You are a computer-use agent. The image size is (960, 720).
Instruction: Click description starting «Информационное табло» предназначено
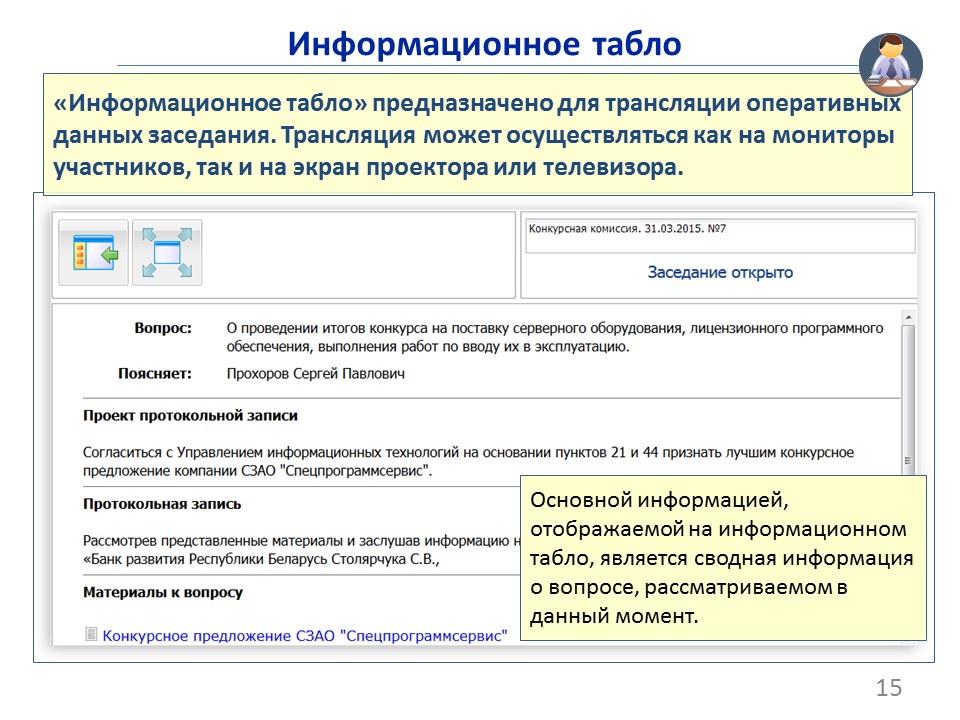[478, 135]
